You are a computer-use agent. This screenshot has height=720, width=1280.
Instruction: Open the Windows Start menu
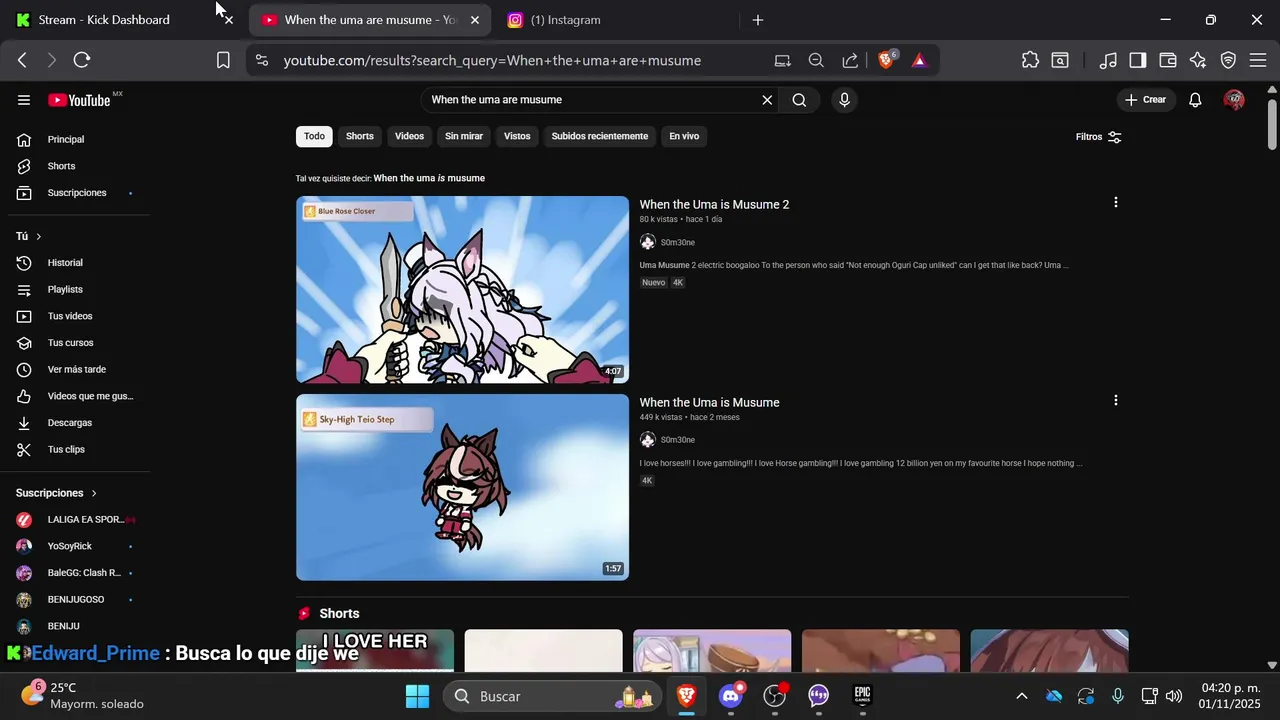[418, 696]
